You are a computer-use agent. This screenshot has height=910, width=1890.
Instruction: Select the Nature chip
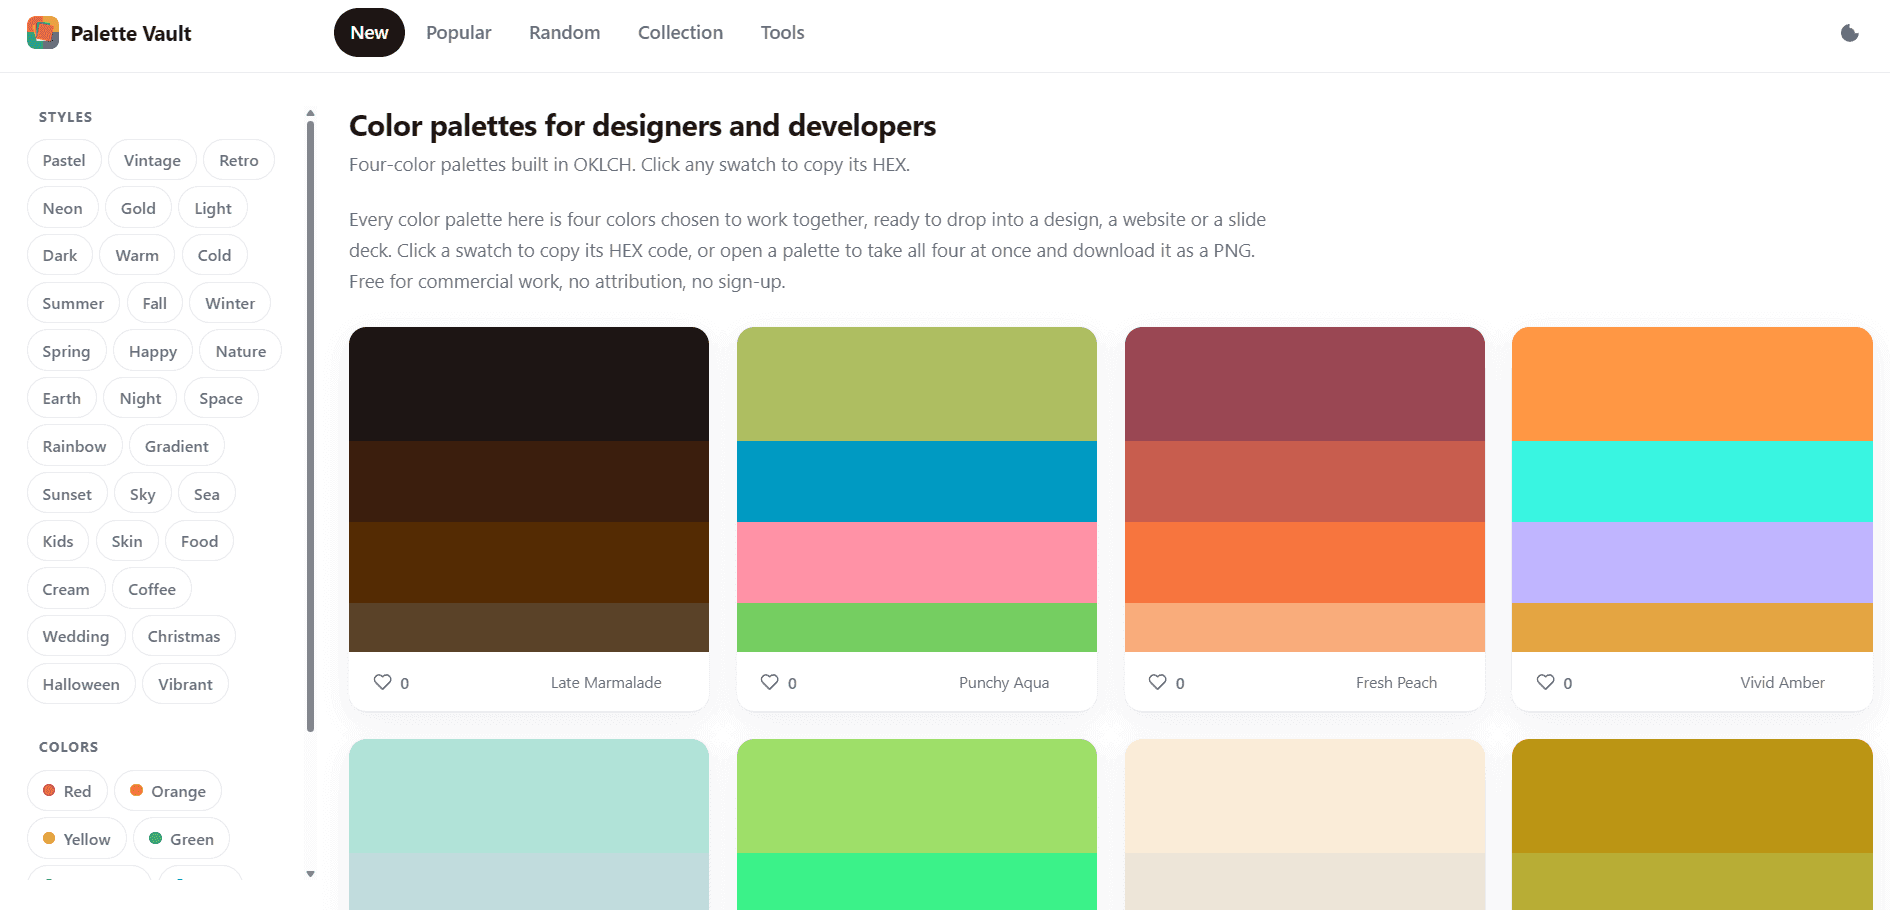[241, 351]
